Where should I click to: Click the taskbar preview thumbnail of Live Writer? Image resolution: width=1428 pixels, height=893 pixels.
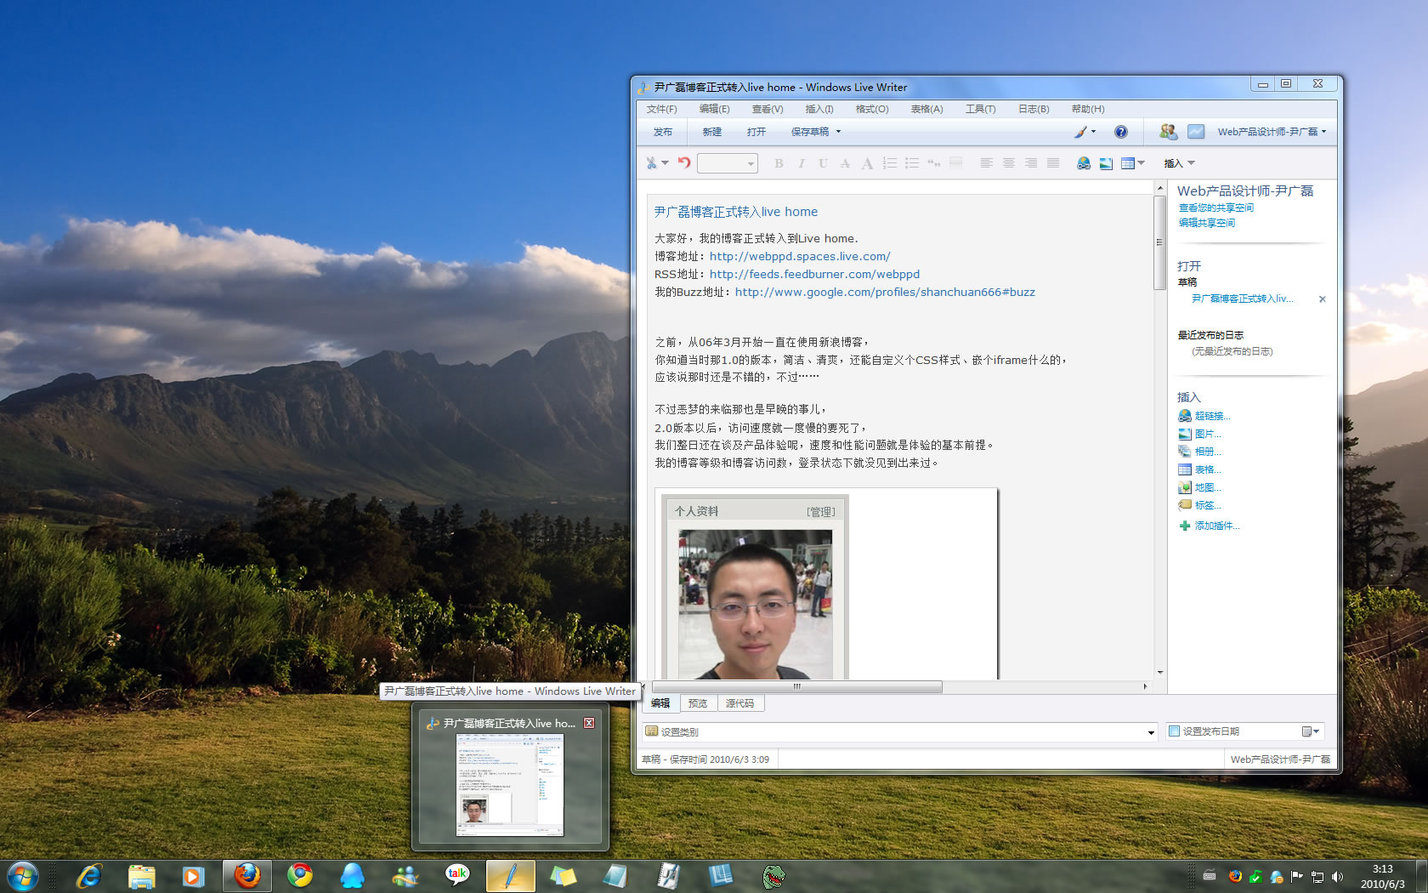click(x=510, y=785)
